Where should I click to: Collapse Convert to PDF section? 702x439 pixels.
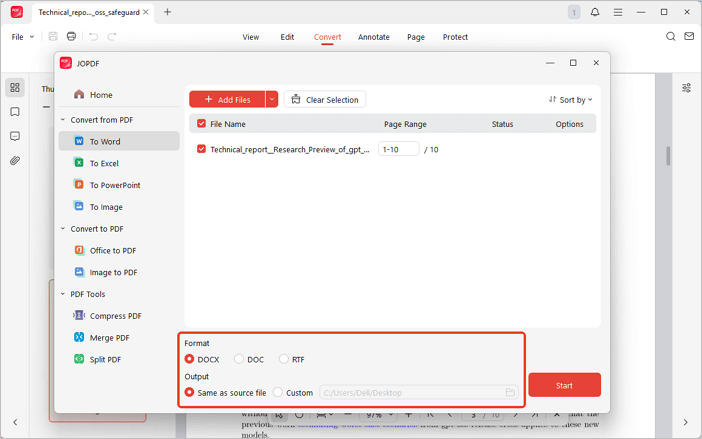63,228
